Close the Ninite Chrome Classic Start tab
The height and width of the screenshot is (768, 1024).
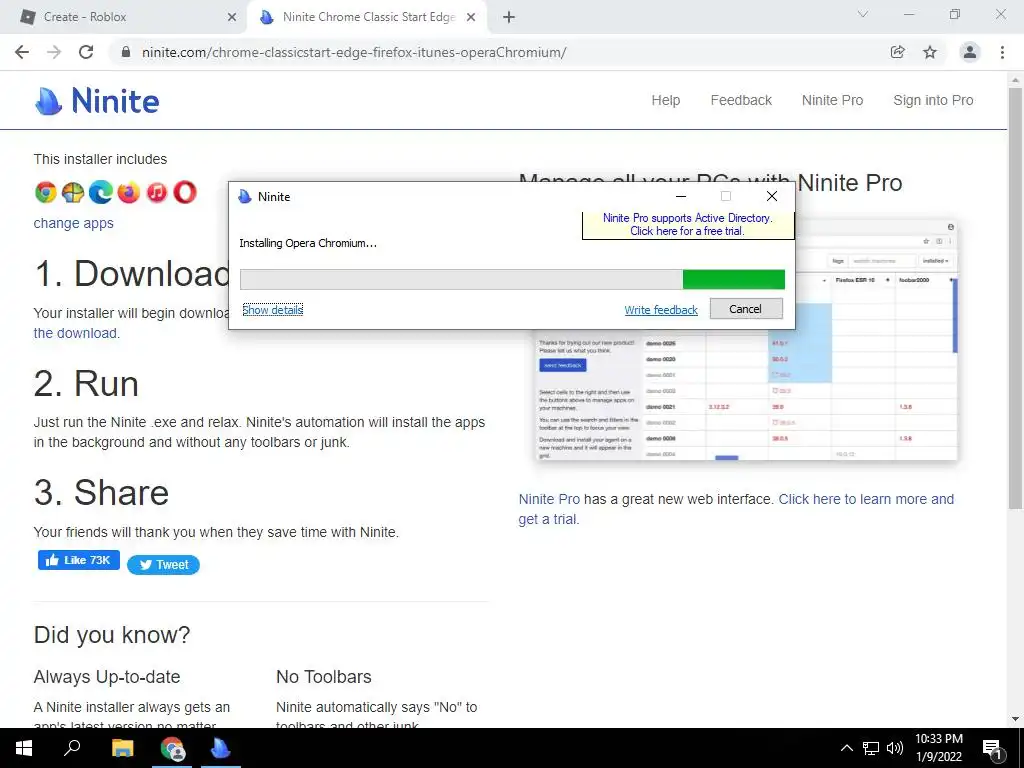(471, 18)
